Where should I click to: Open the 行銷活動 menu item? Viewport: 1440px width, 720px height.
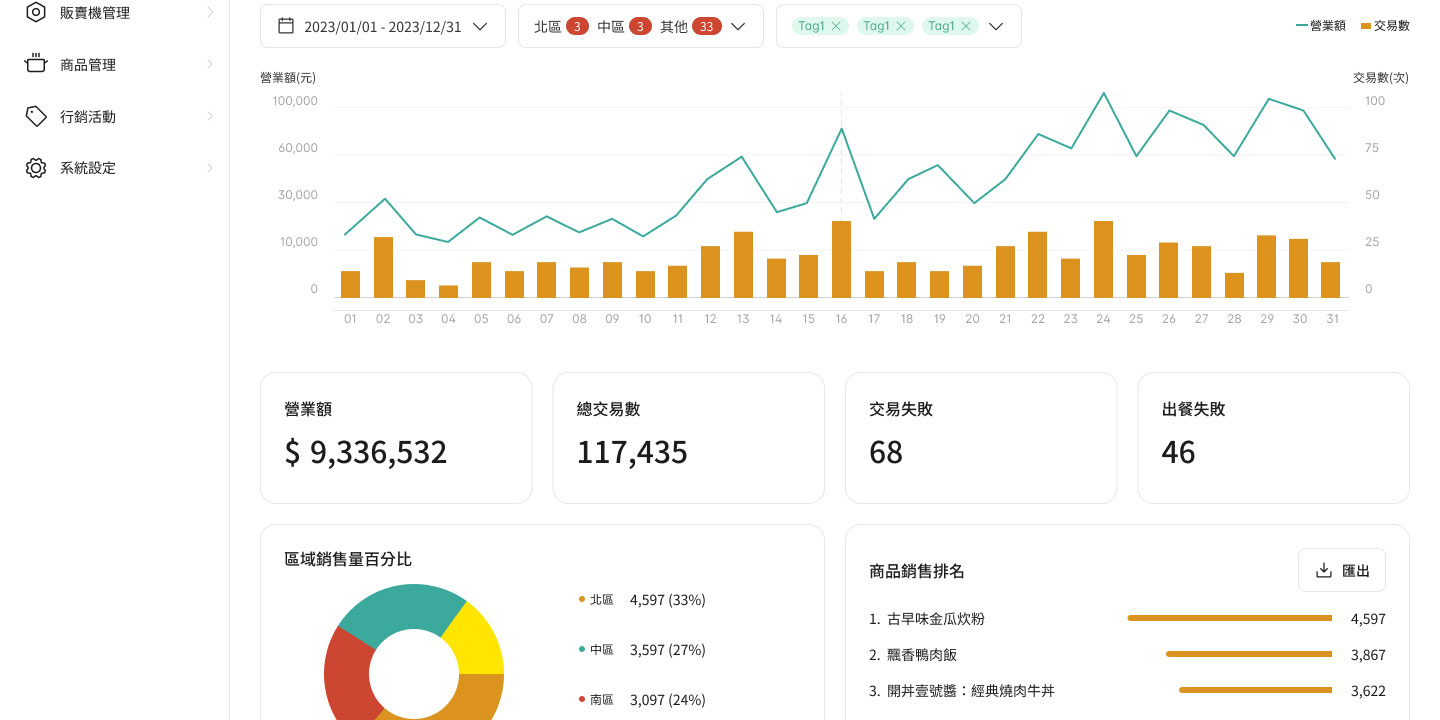[88, 117]
